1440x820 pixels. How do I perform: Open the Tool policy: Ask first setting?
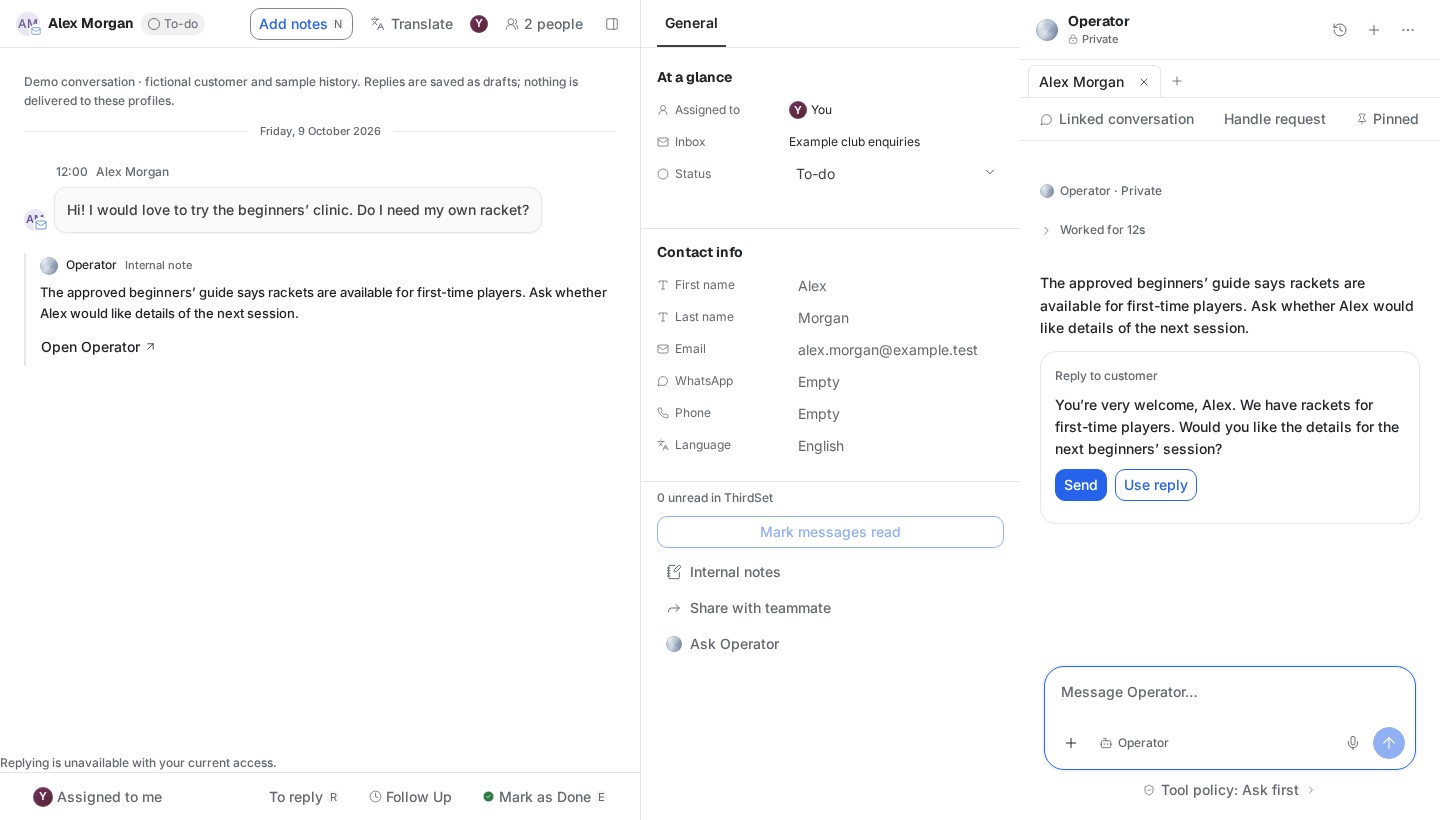1230,790
